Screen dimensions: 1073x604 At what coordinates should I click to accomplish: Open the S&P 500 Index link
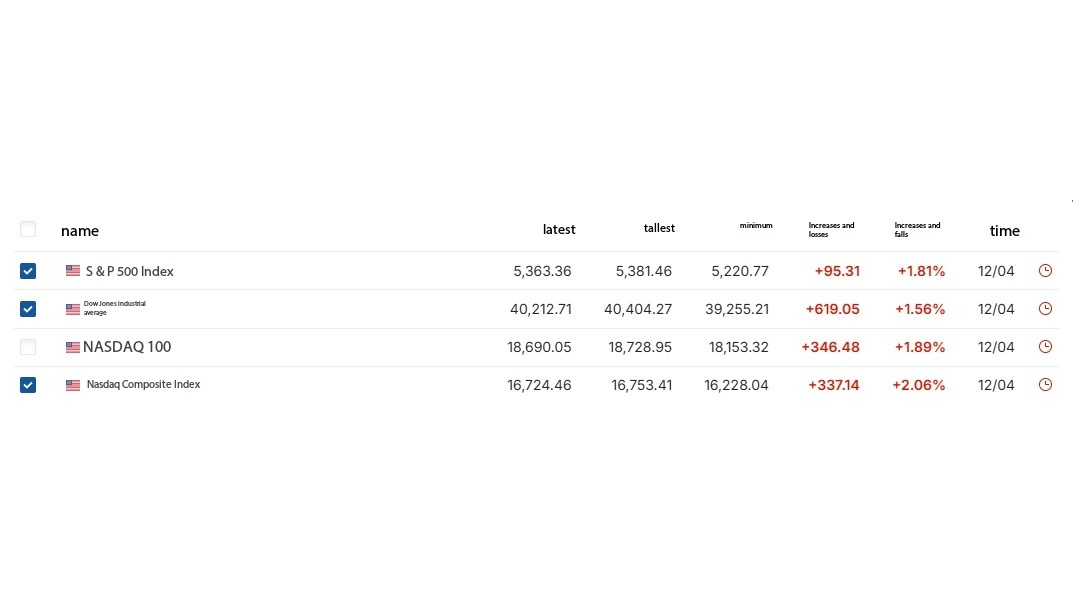click(129, 272)
